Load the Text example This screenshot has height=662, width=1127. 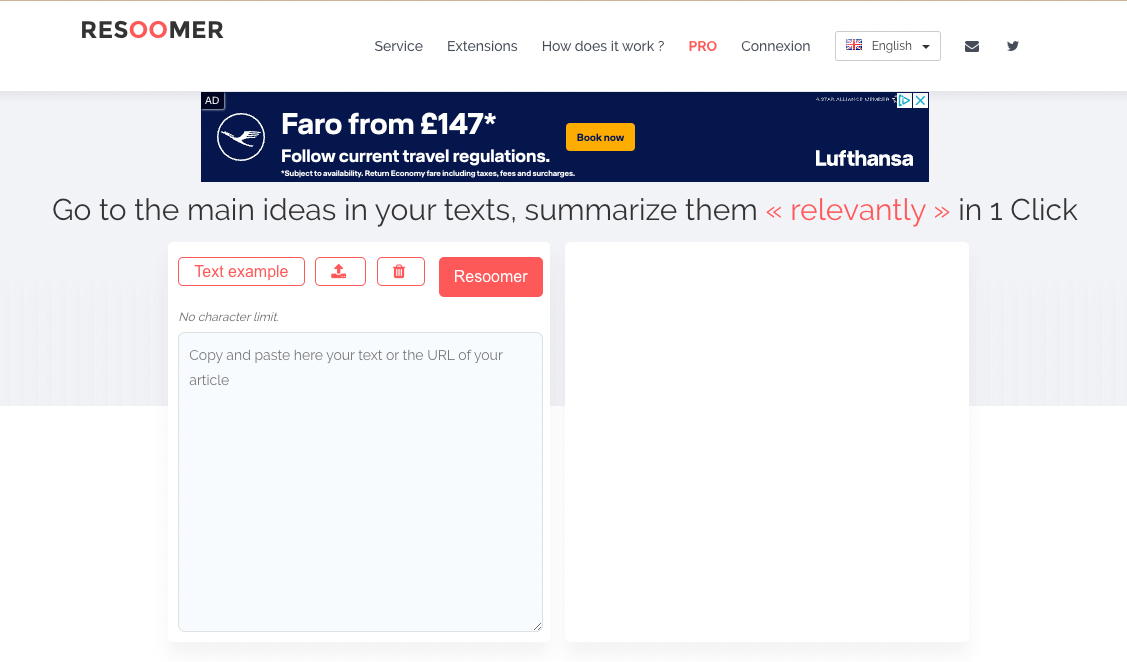coord(241,271)
